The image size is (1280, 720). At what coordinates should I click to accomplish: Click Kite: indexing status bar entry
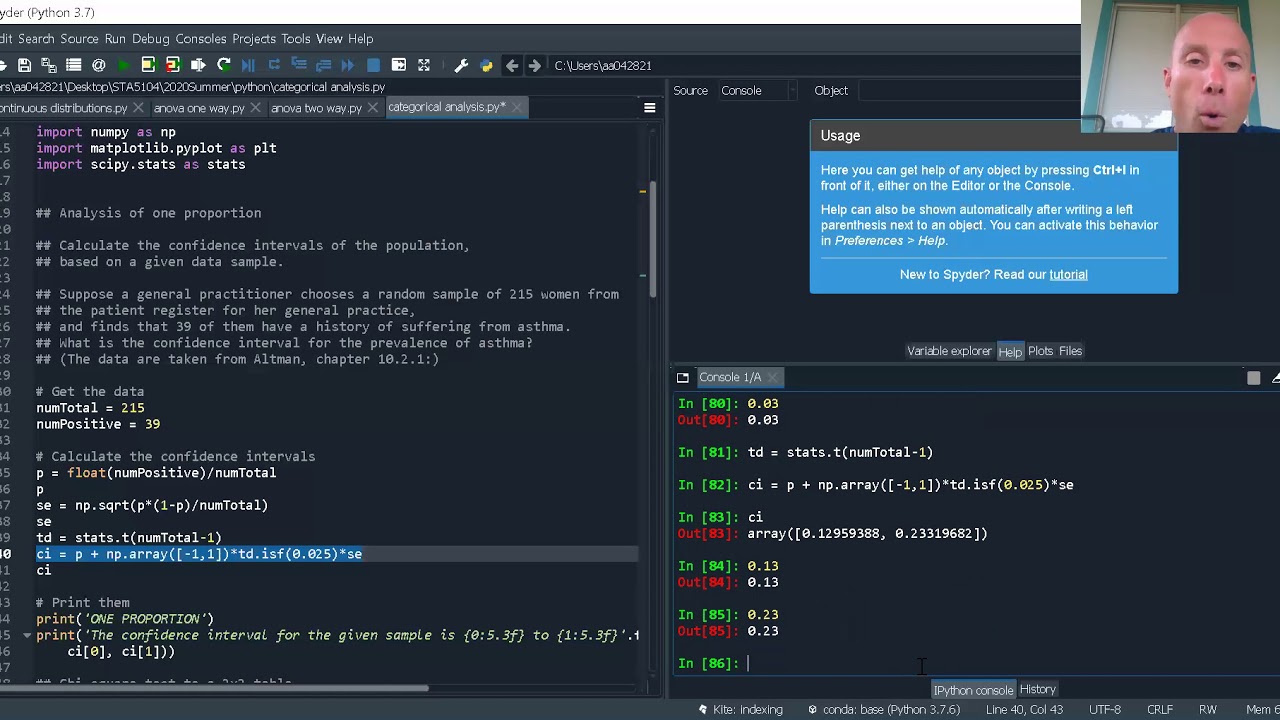click(x=741, y=709)
